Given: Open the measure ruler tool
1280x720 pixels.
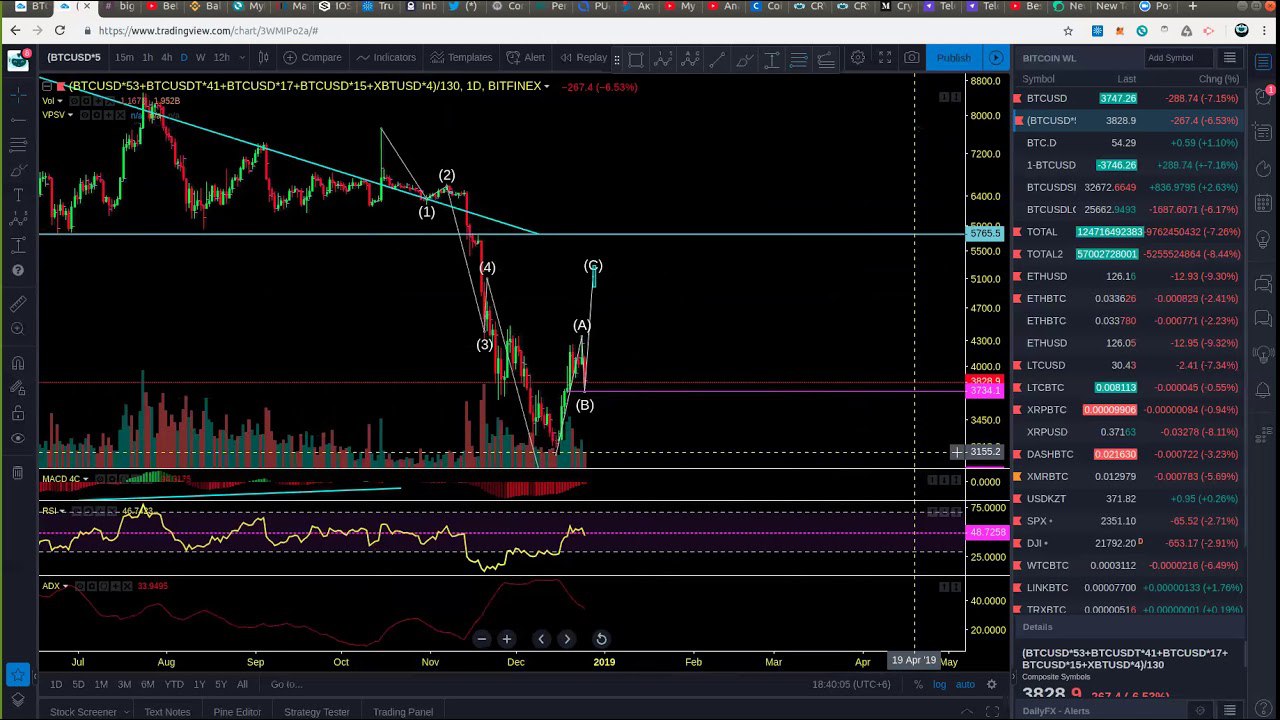Looking at the screenshot, I should pos(18,305).
